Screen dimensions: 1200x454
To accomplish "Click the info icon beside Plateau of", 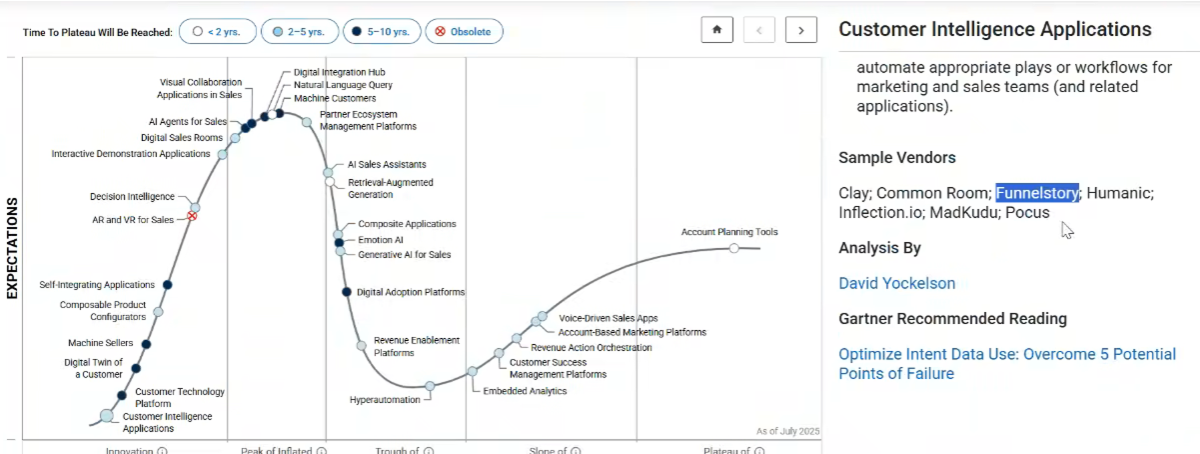I will click(758, 450).
